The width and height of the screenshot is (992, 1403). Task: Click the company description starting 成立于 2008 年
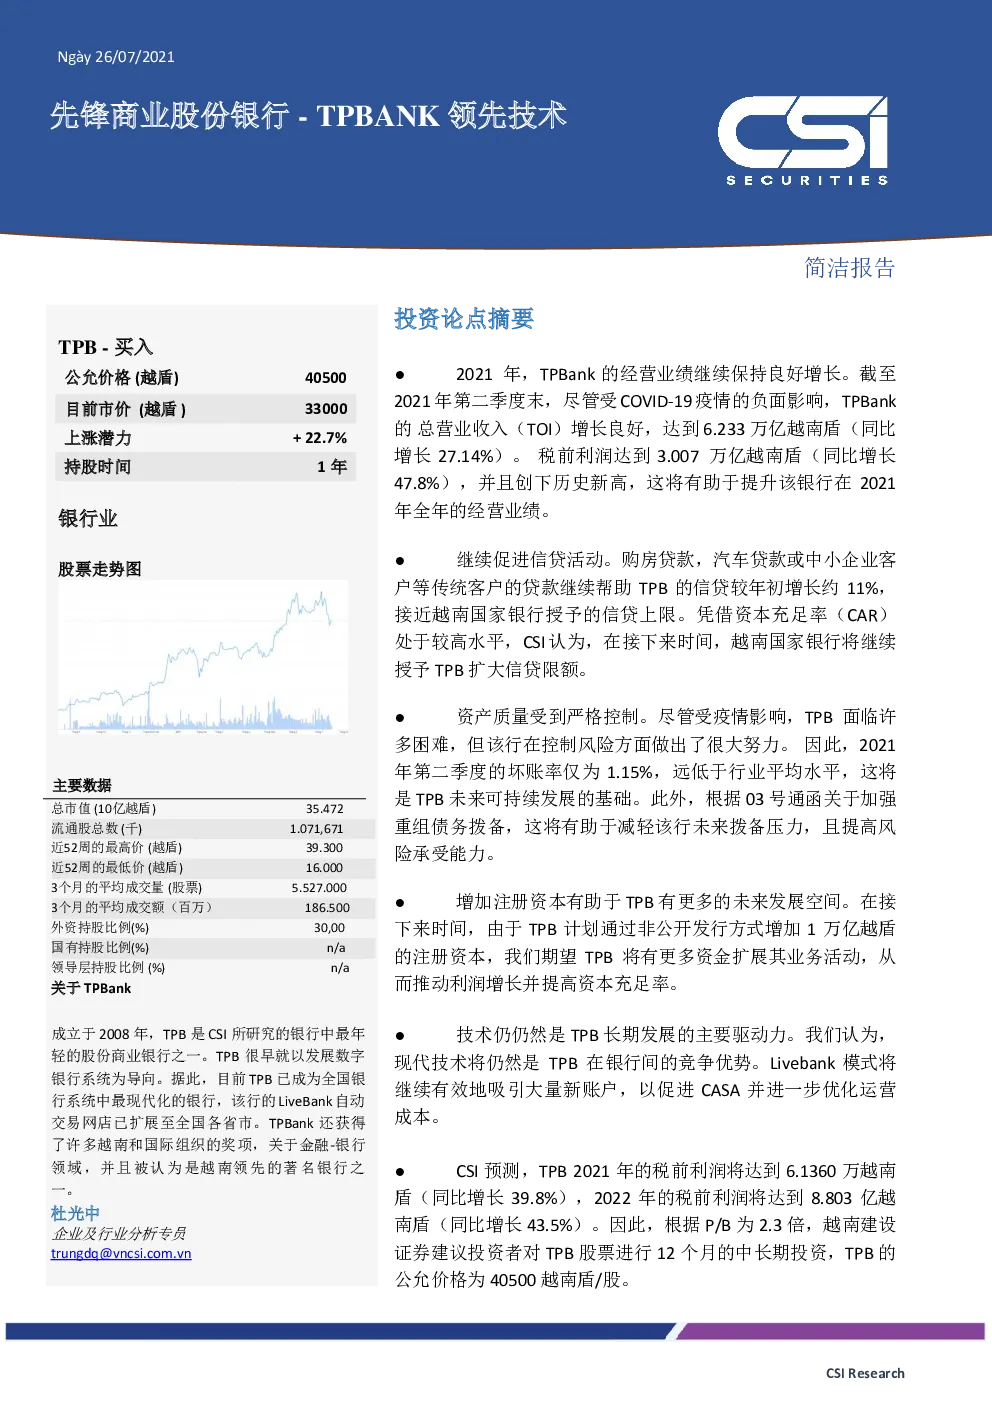tap(208, 1111)
